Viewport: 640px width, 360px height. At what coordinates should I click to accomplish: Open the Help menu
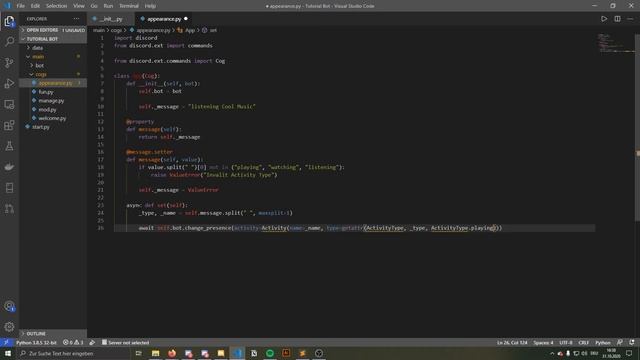(150, 6)
